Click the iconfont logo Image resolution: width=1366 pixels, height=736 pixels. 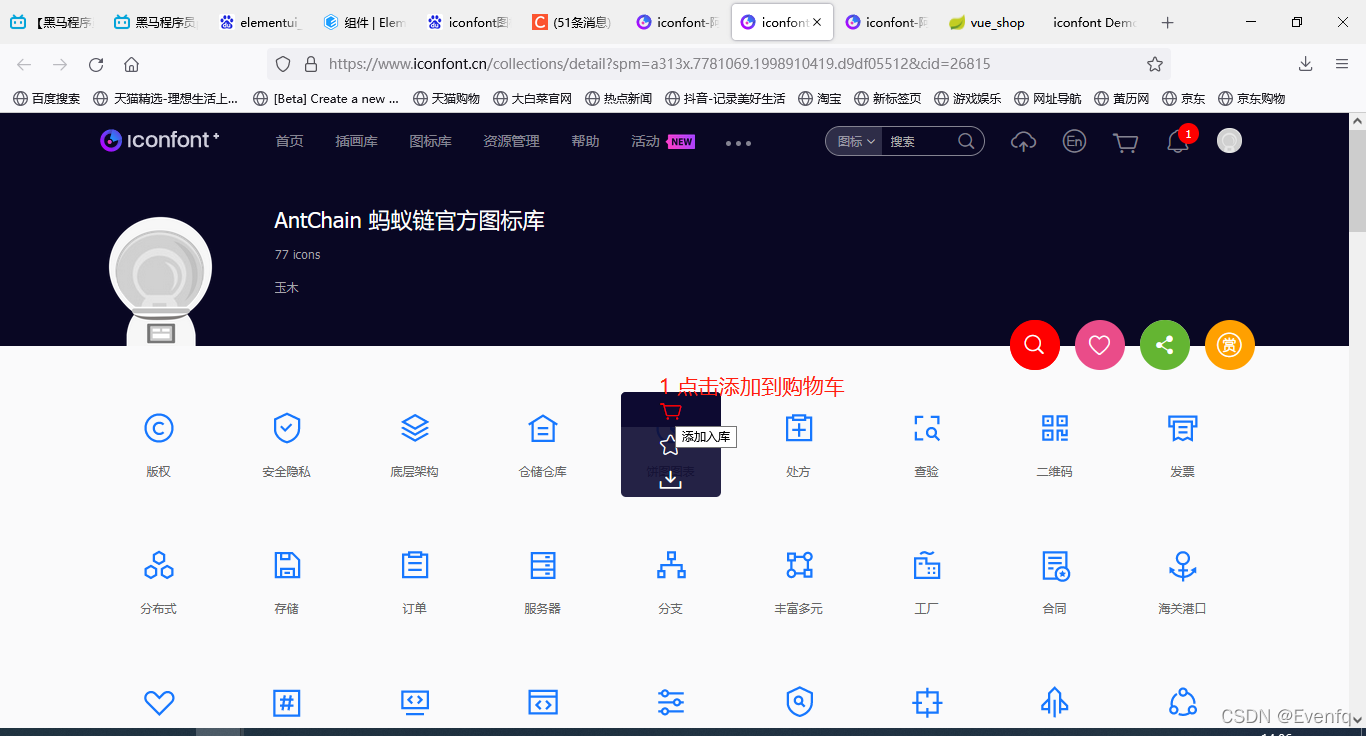160,140
